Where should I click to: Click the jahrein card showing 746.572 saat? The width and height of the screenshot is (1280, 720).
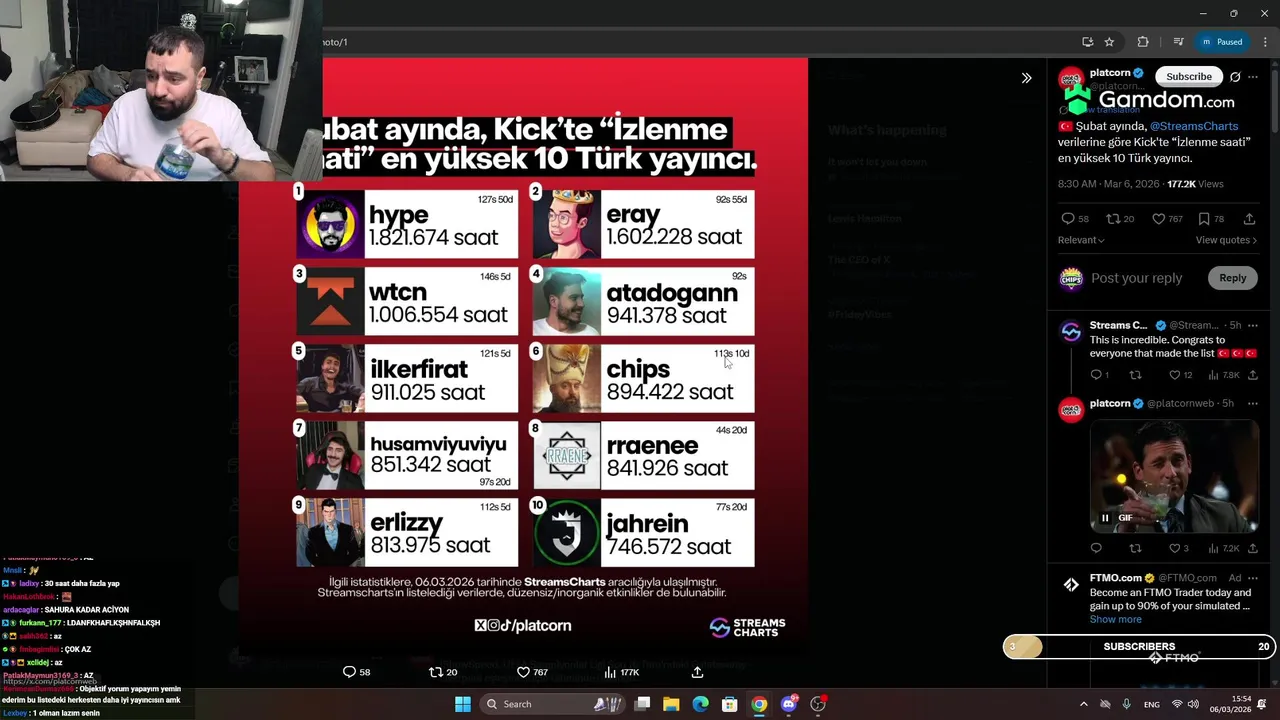coord(643,533)
